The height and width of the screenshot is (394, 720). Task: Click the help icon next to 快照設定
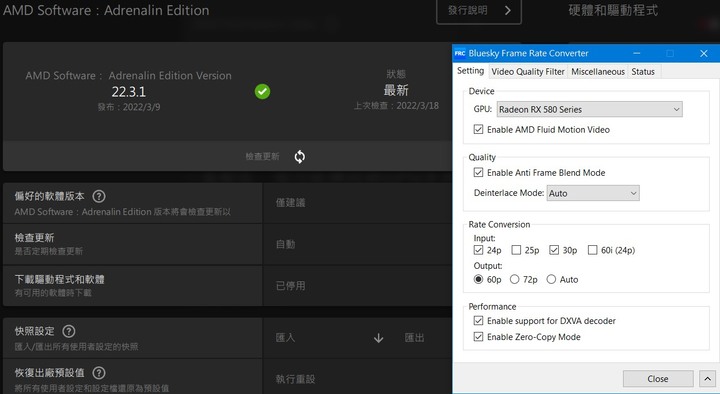69,331
